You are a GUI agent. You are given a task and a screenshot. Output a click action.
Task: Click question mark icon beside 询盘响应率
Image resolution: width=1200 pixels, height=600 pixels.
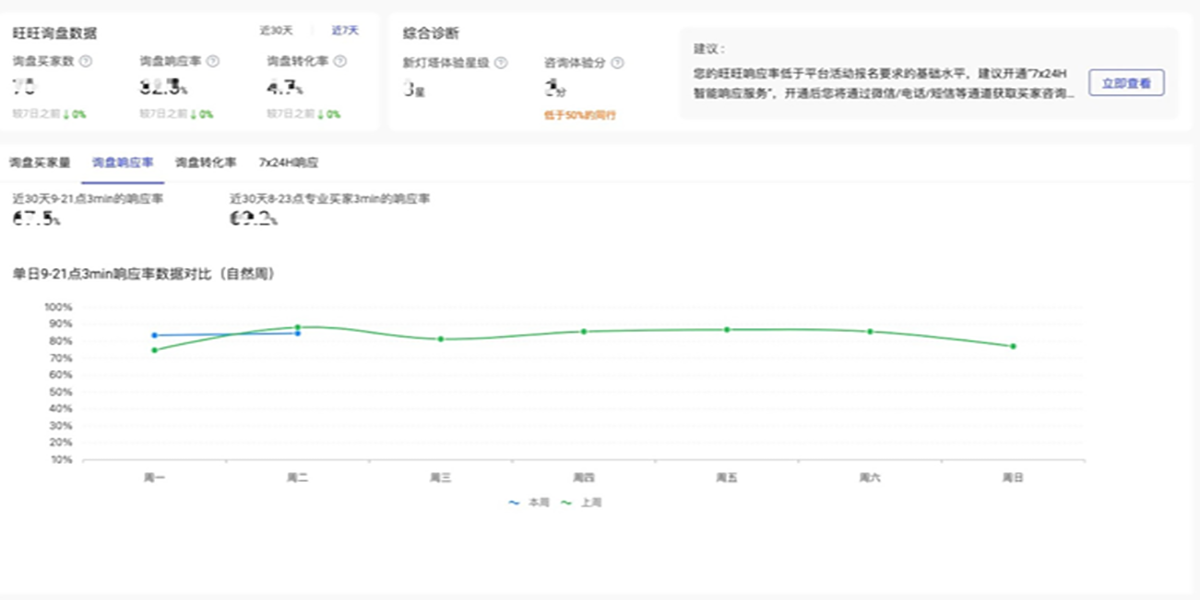pos(215,60)
